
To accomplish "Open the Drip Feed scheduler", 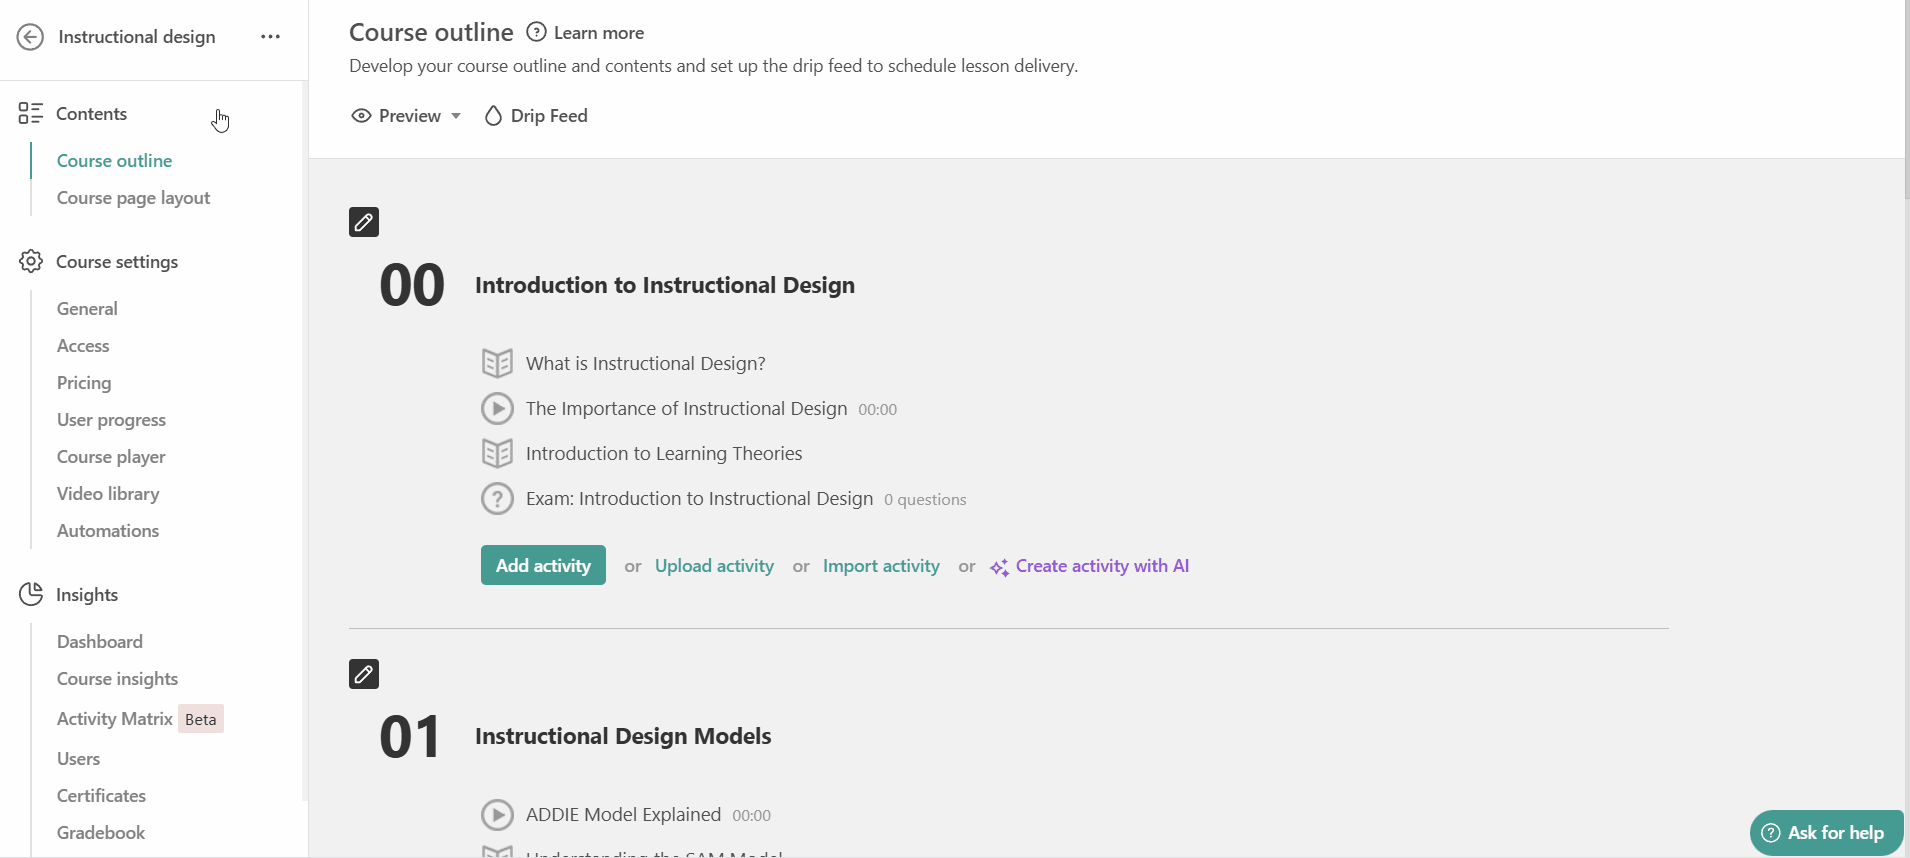I will (536, 116).
